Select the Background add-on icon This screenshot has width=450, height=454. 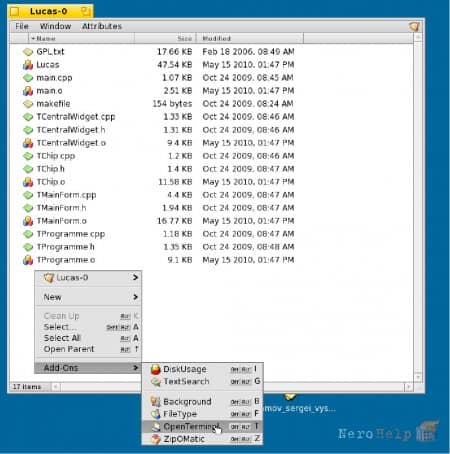pyautogui.click(x=156, y=401)
